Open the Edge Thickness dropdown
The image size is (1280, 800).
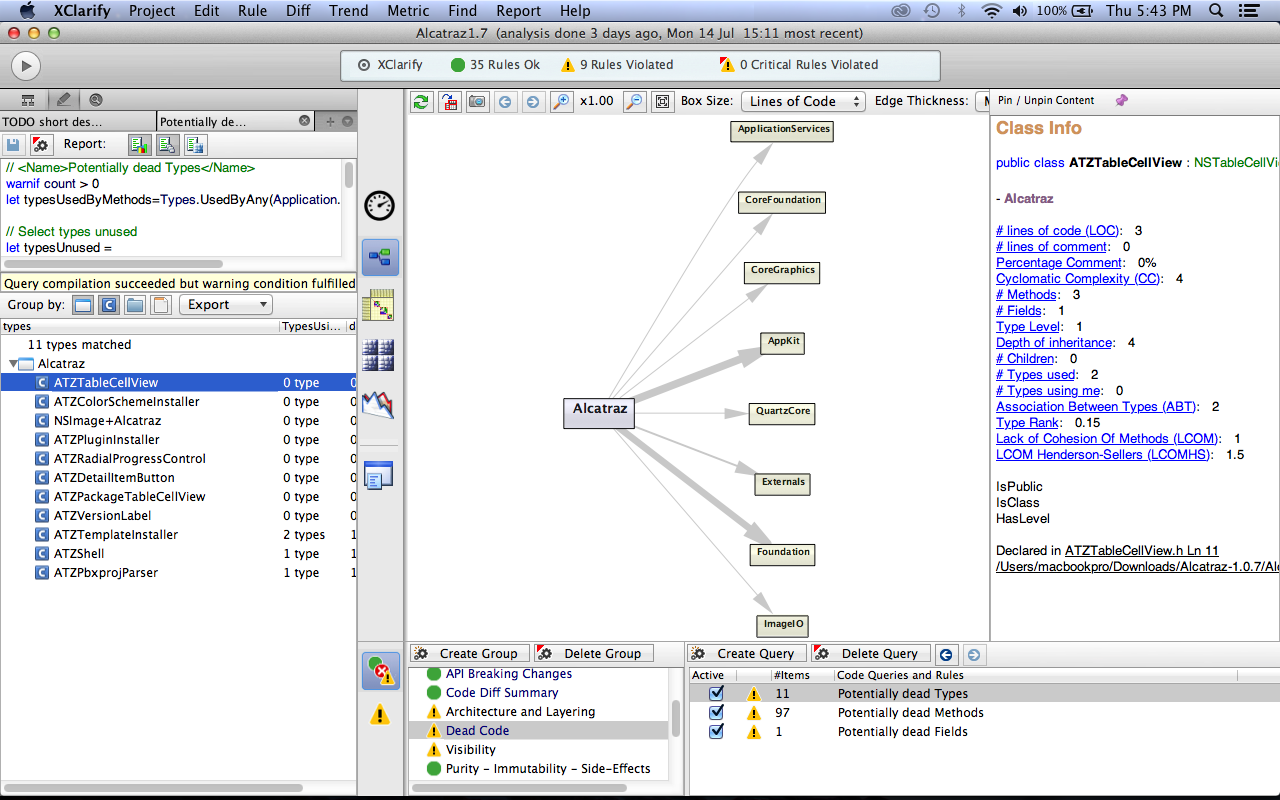pos(983,101)
